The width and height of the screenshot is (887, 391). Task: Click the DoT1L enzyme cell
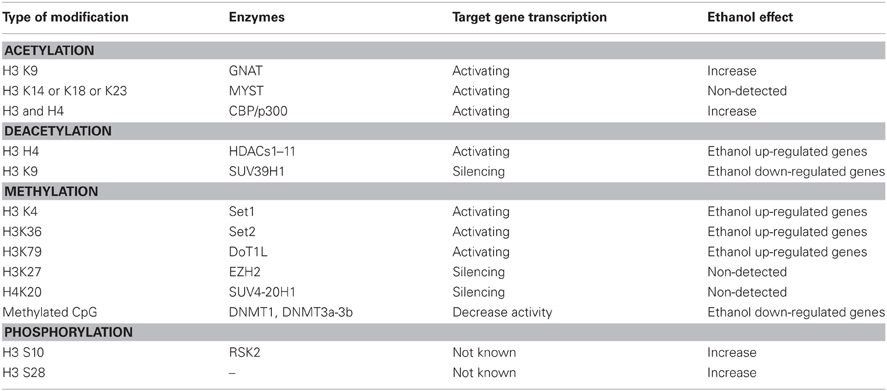pyautogui.click(x=245, y=252)
